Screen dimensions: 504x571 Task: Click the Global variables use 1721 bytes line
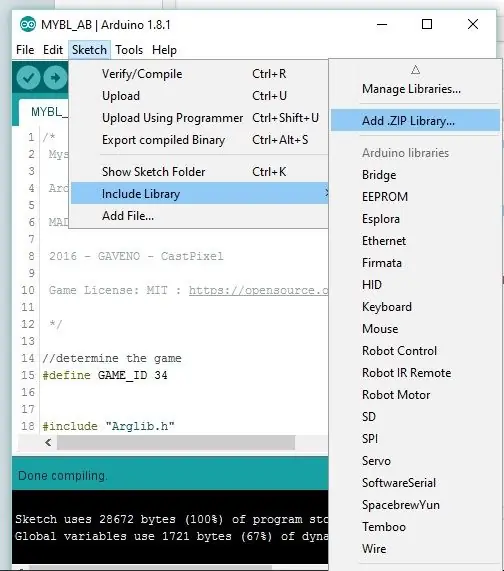(x=171, y=536)
